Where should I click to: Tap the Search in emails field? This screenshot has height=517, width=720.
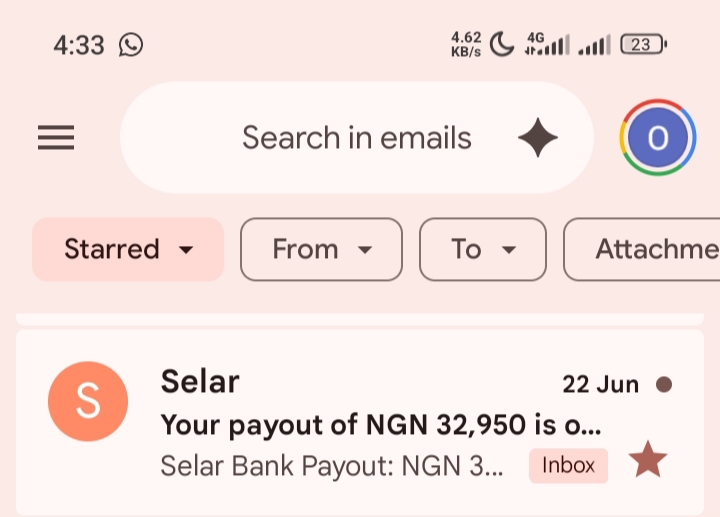tap(357, 137)
